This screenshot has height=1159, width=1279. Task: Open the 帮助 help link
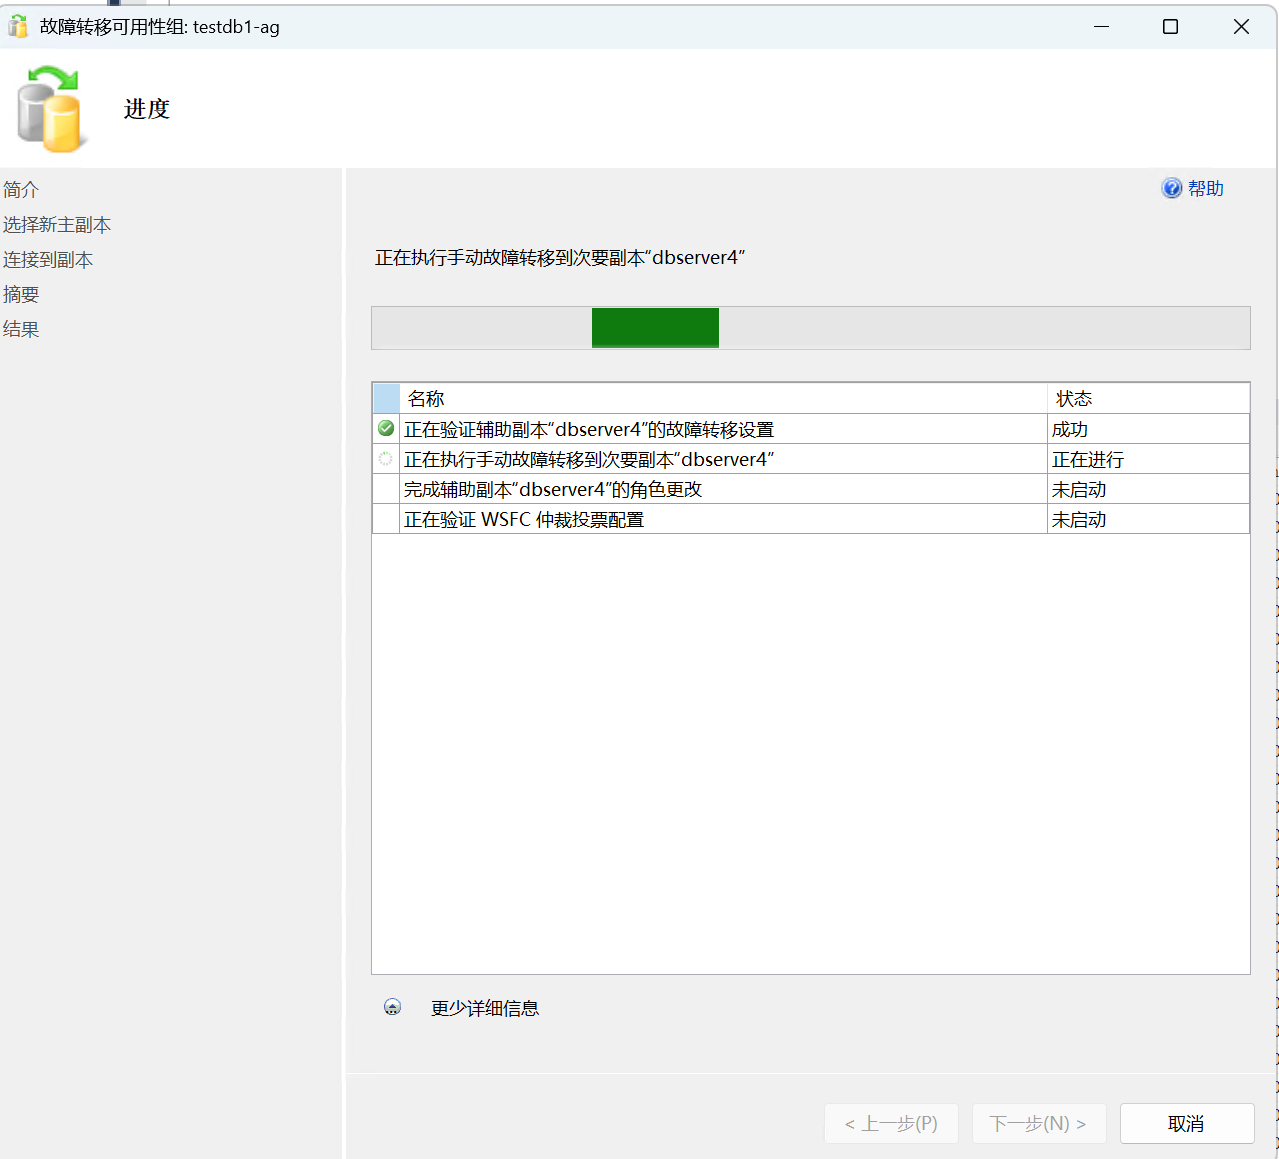pos(1205,188)
